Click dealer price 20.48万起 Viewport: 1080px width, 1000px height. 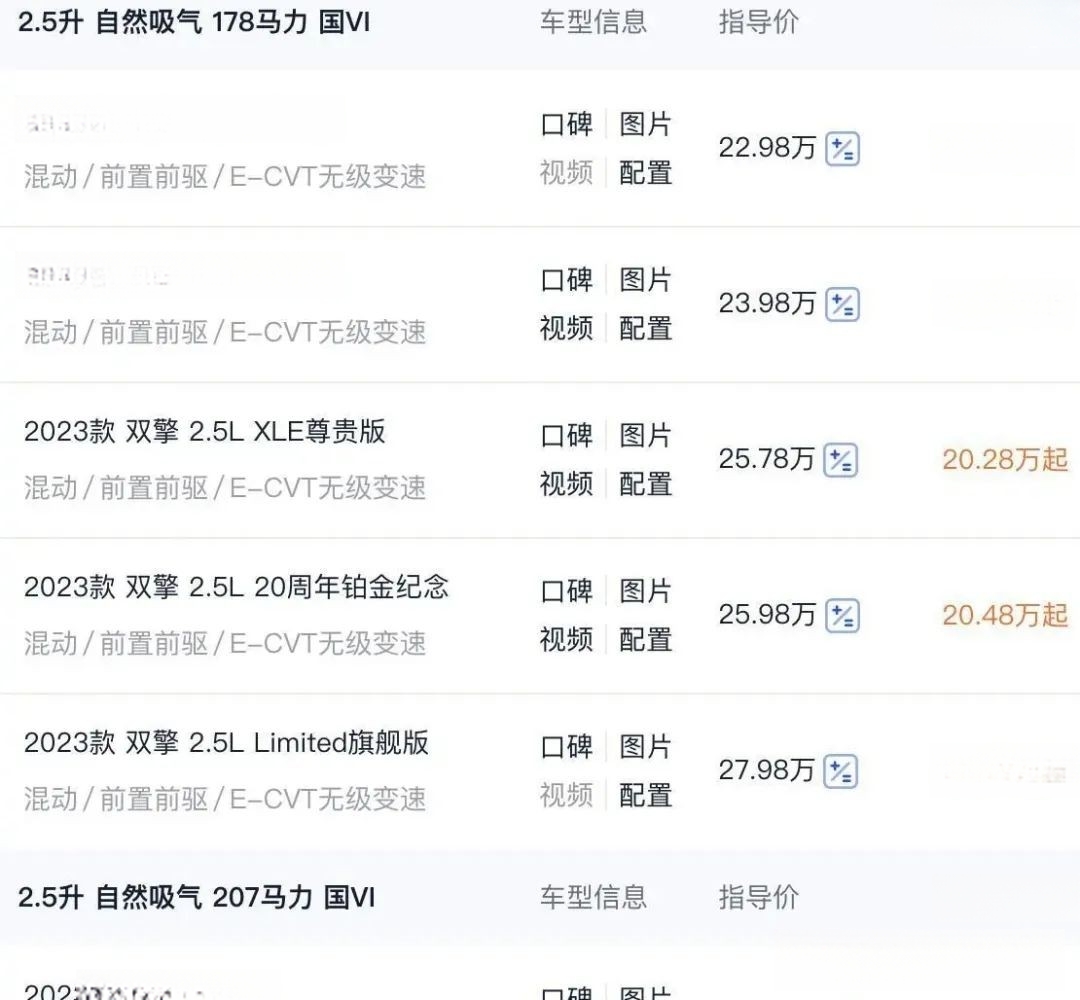[x=1004, y=615]
